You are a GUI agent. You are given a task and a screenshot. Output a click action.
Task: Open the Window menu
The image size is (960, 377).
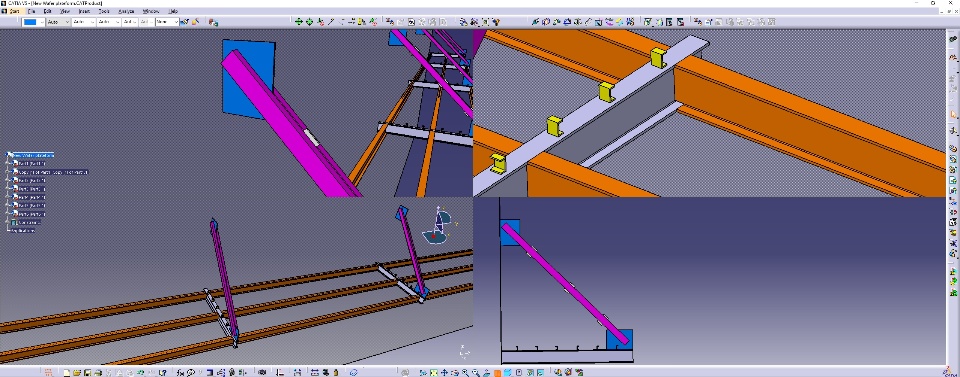151,11
